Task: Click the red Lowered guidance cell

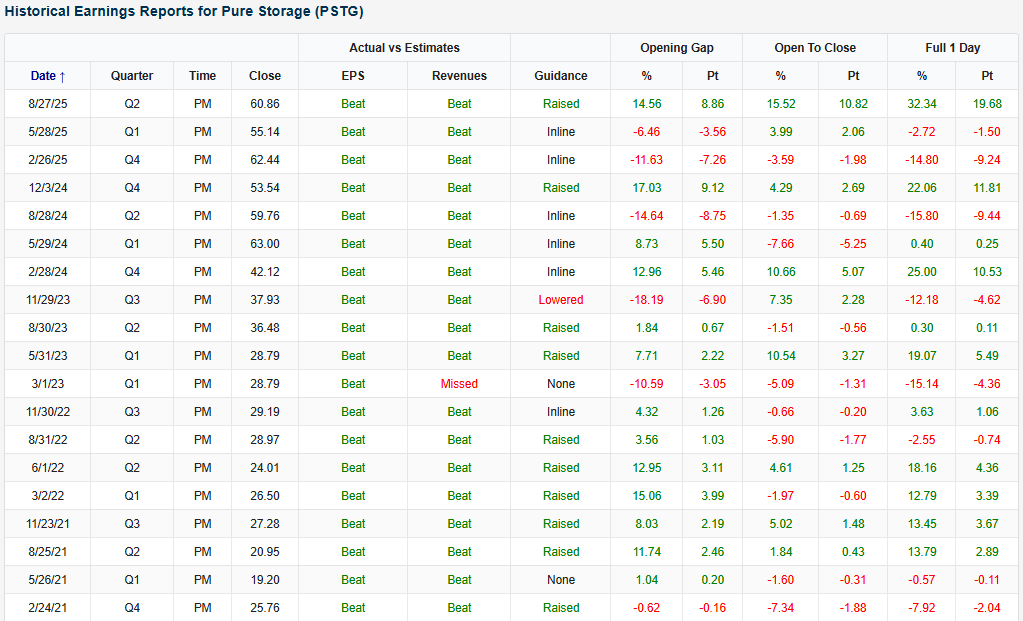Action: tap(561, 300)
